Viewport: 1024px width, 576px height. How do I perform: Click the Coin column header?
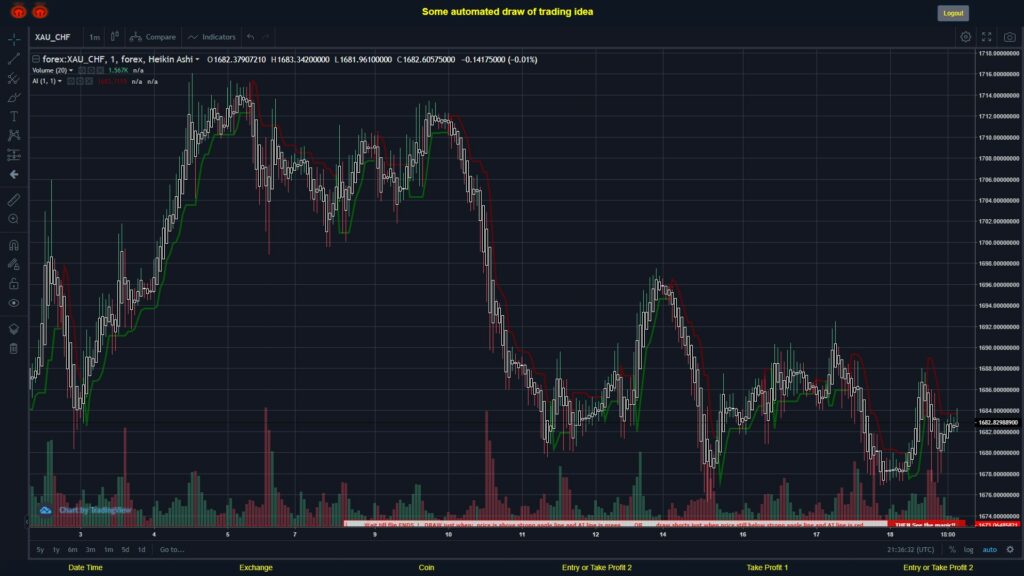point(426,568)
